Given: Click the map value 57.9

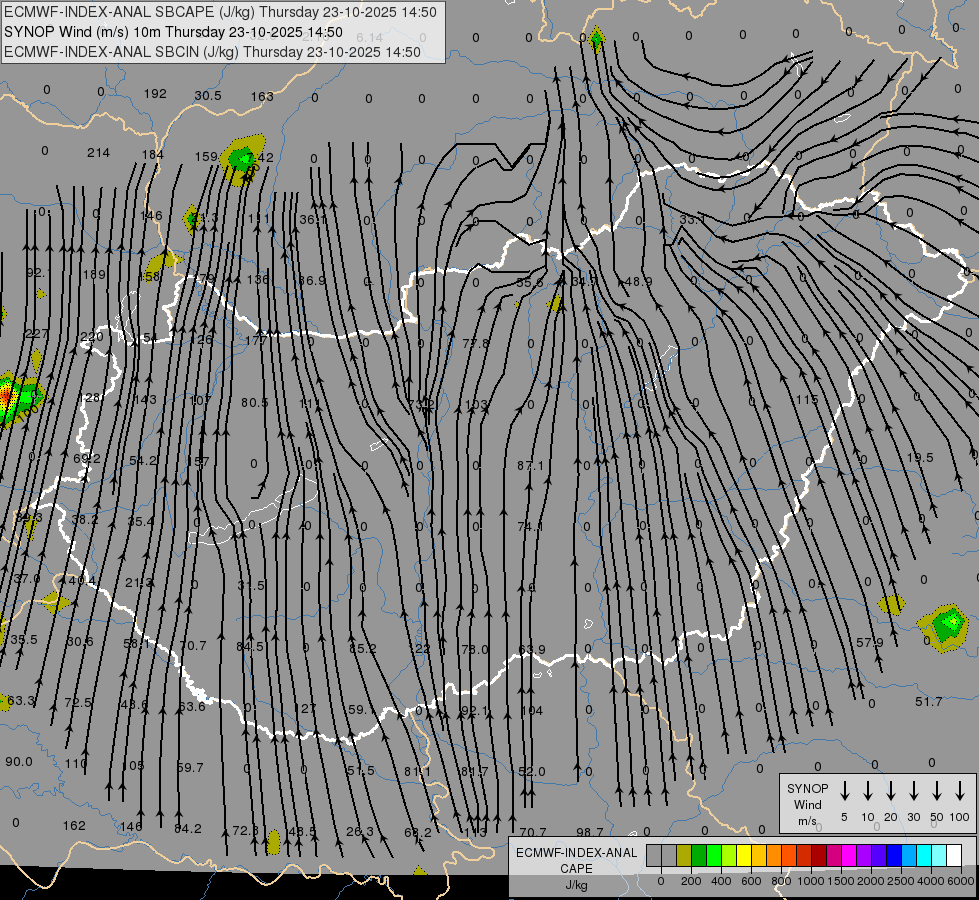Looking at the screenshot, I should (870, 642).
